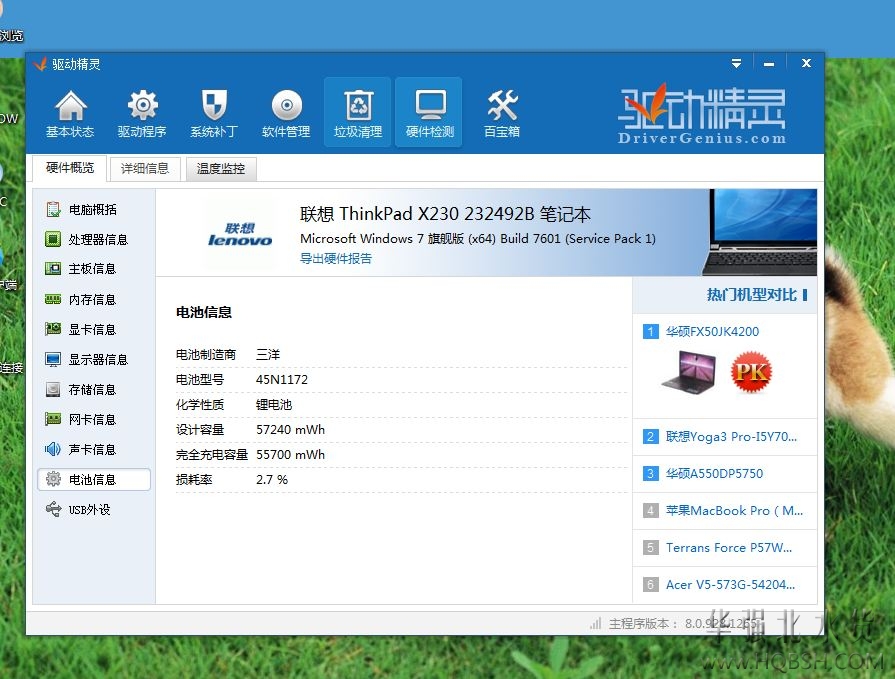
Task: Switch to the 硬件概览 tab
Action: click(x=70, y=168)
